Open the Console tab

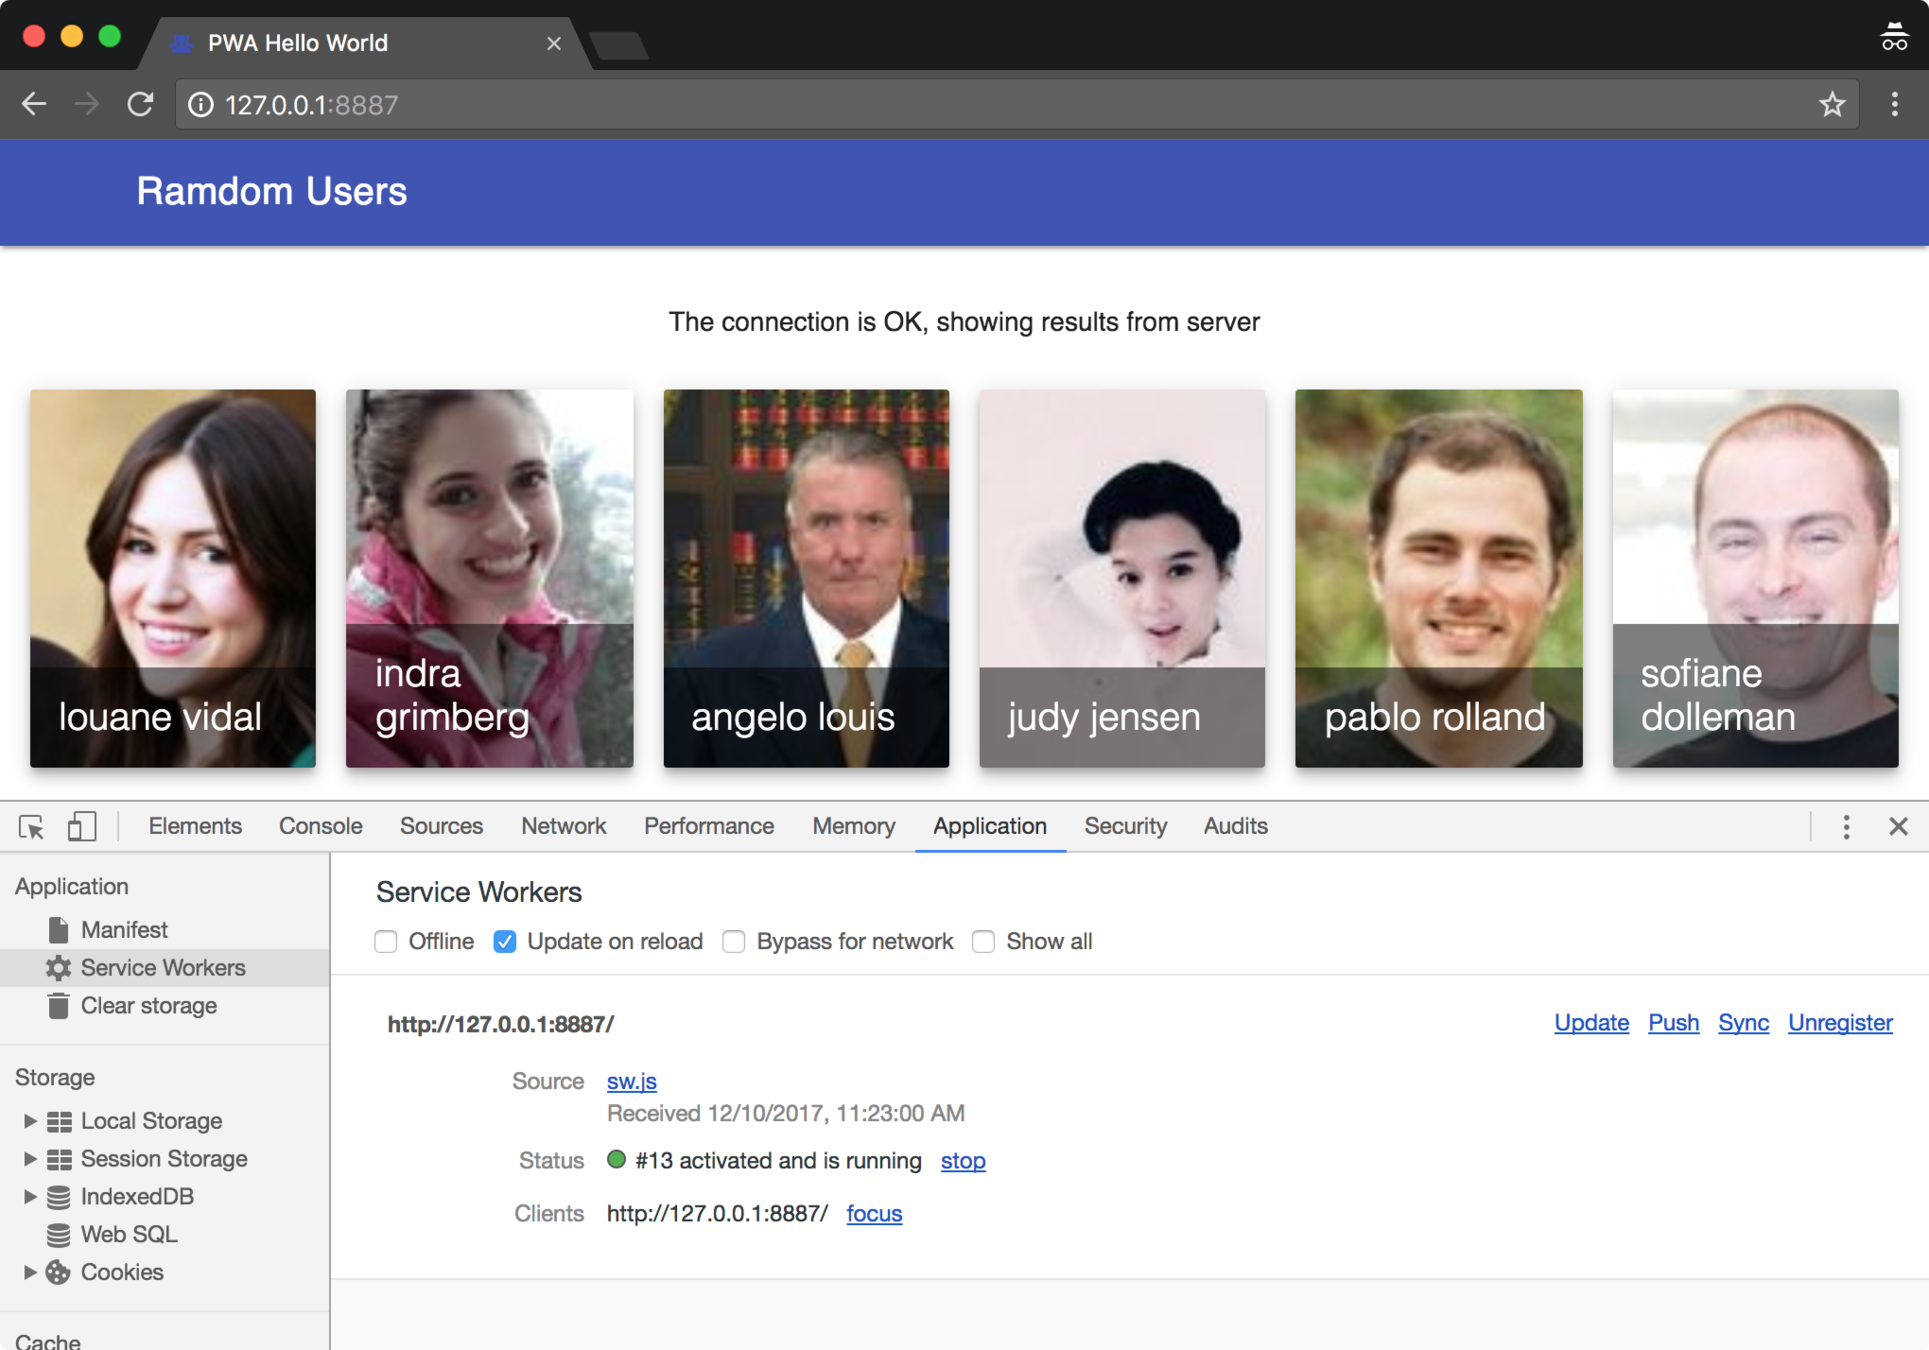point(320,827)
